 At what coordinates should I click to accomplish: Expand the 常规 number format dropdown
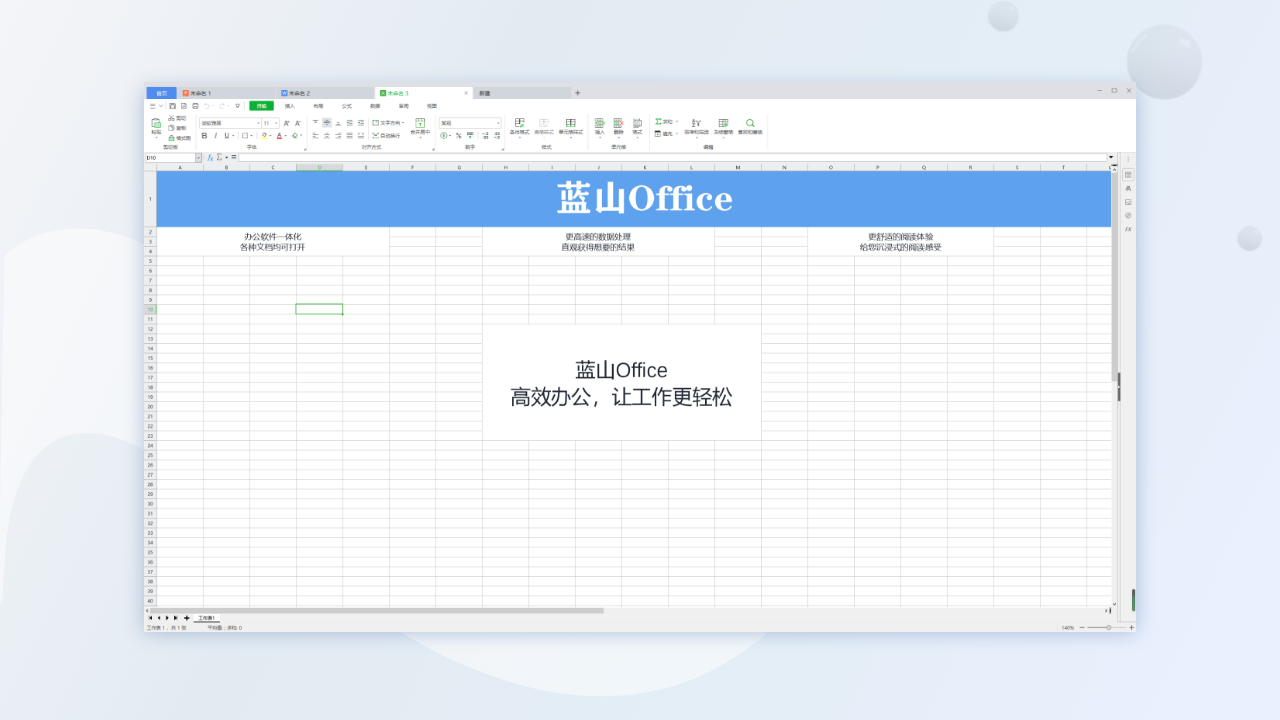pos(498,122)
